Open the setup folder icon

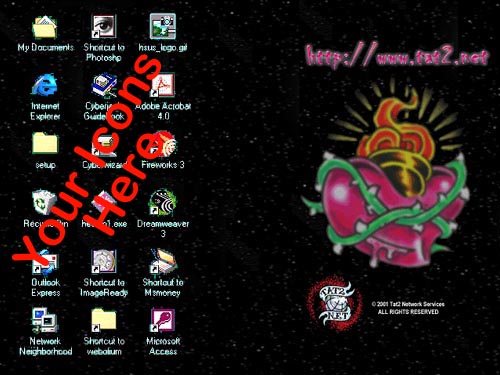[x=45, y=143]
